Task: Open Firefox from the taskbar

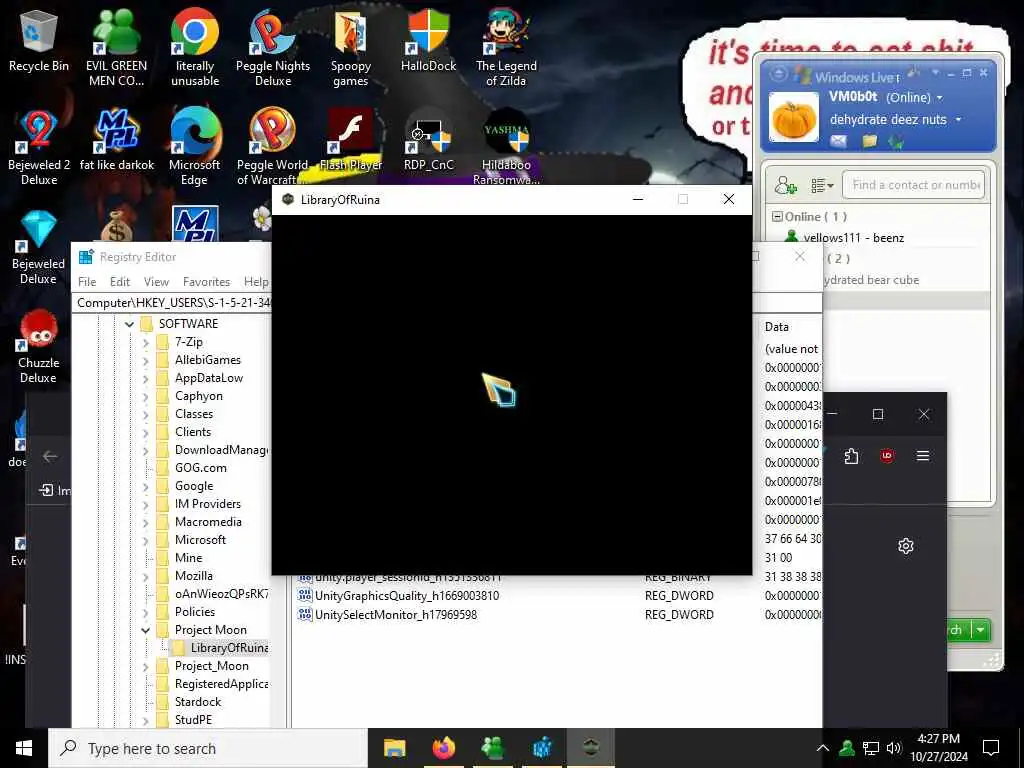Action: click(x=443, y=748)
